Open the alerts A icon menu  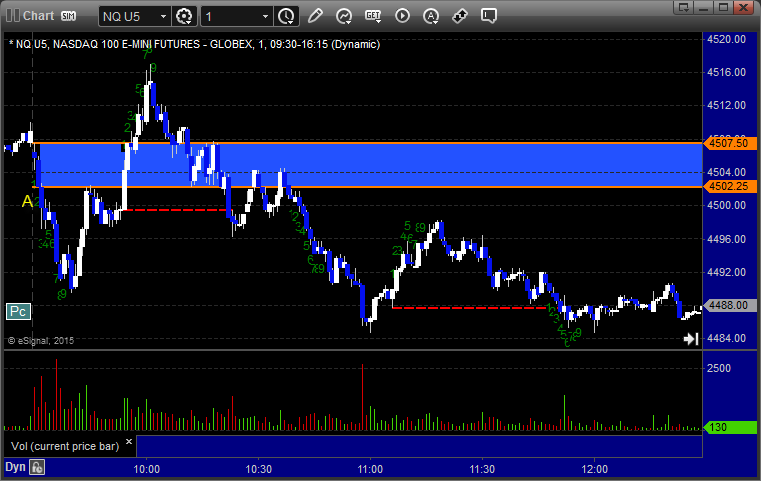[431, 16]
